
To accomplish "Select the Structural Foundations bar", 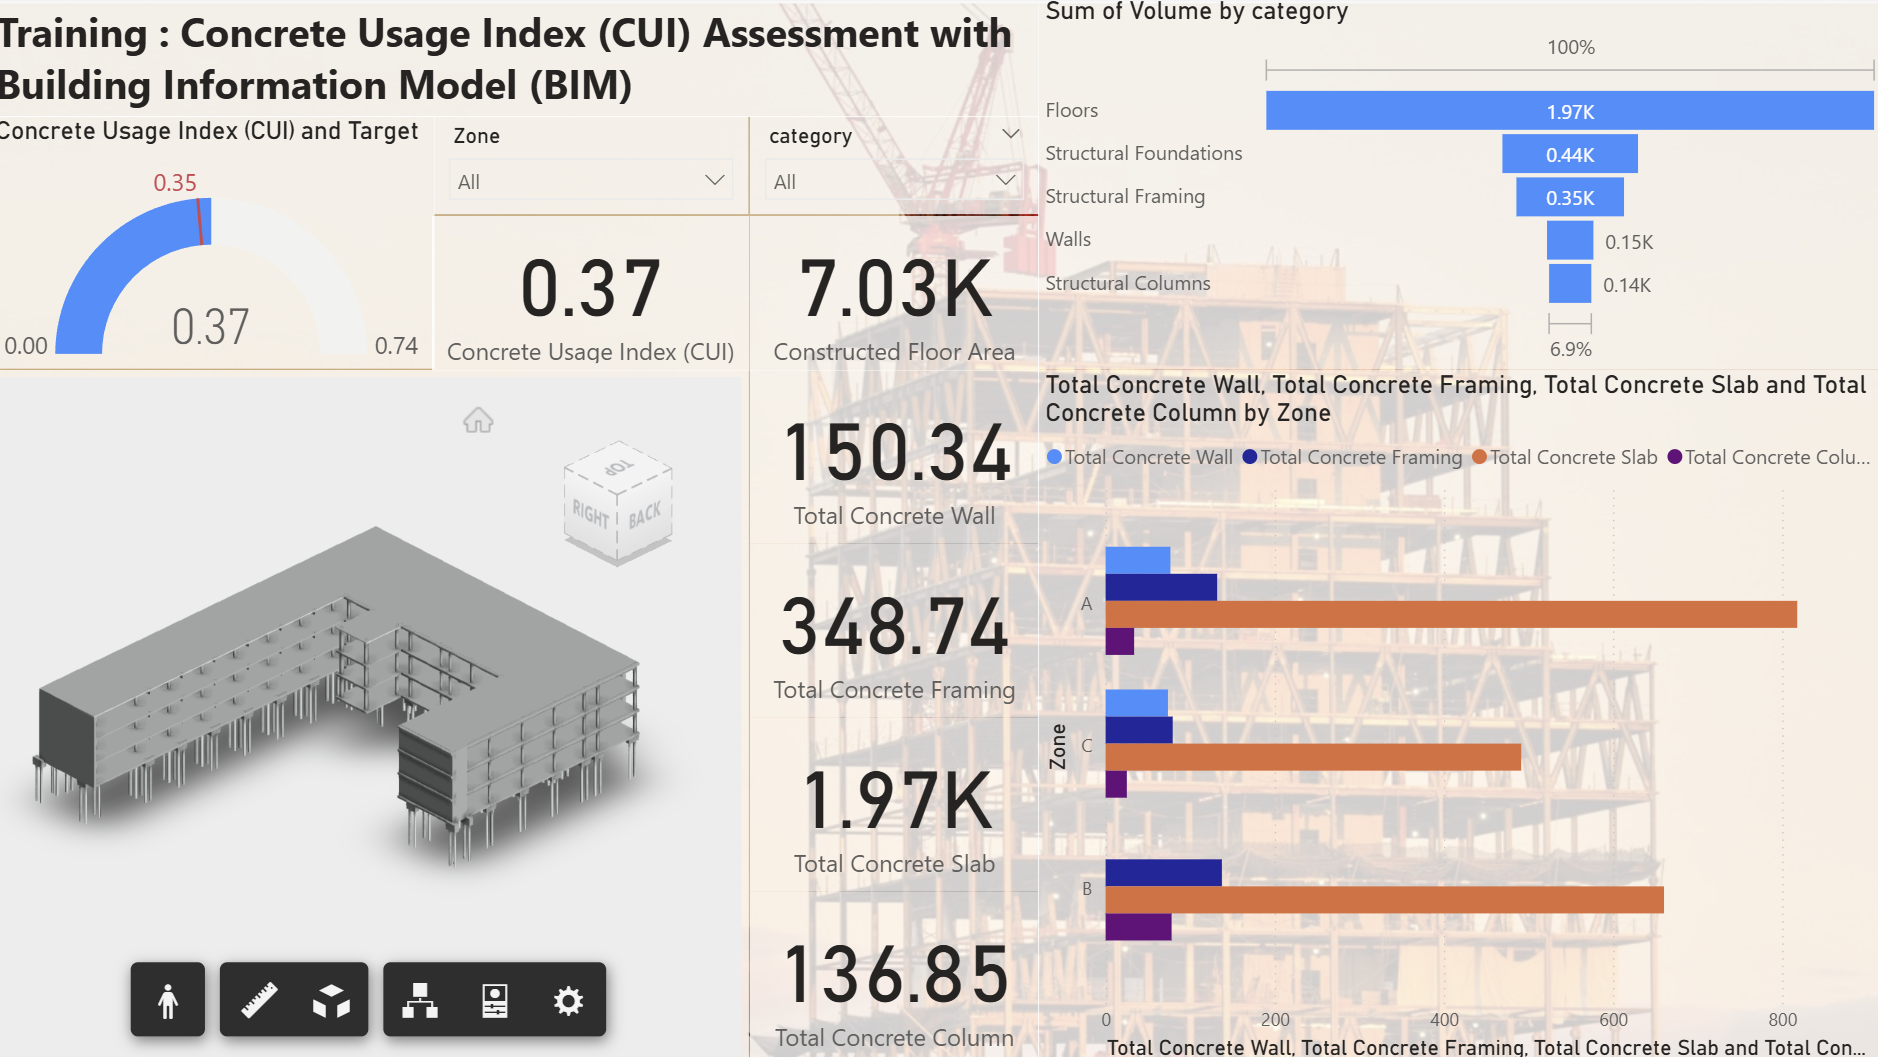I will 1570,154.
